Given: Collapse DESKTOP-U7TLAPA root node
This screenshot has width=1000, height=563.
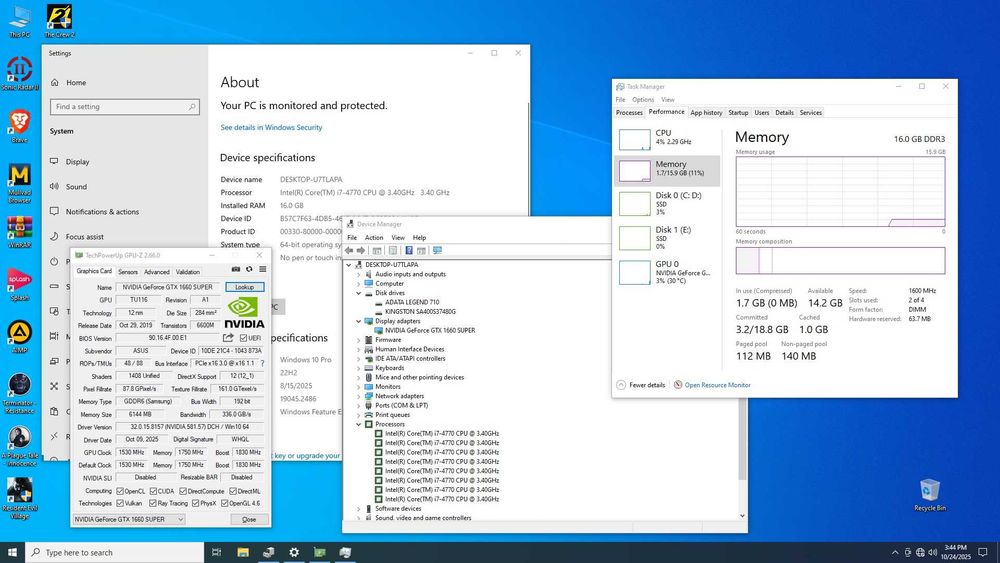Looking at the screenshot, I should click(349, 265).
